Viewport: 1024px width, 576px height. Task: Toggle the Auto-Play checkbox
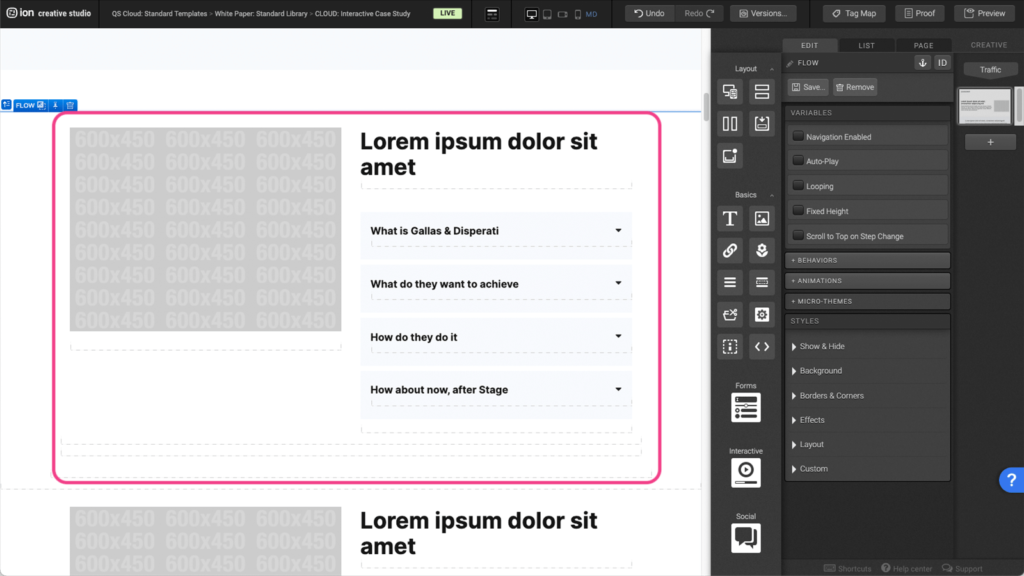point(798,161)
